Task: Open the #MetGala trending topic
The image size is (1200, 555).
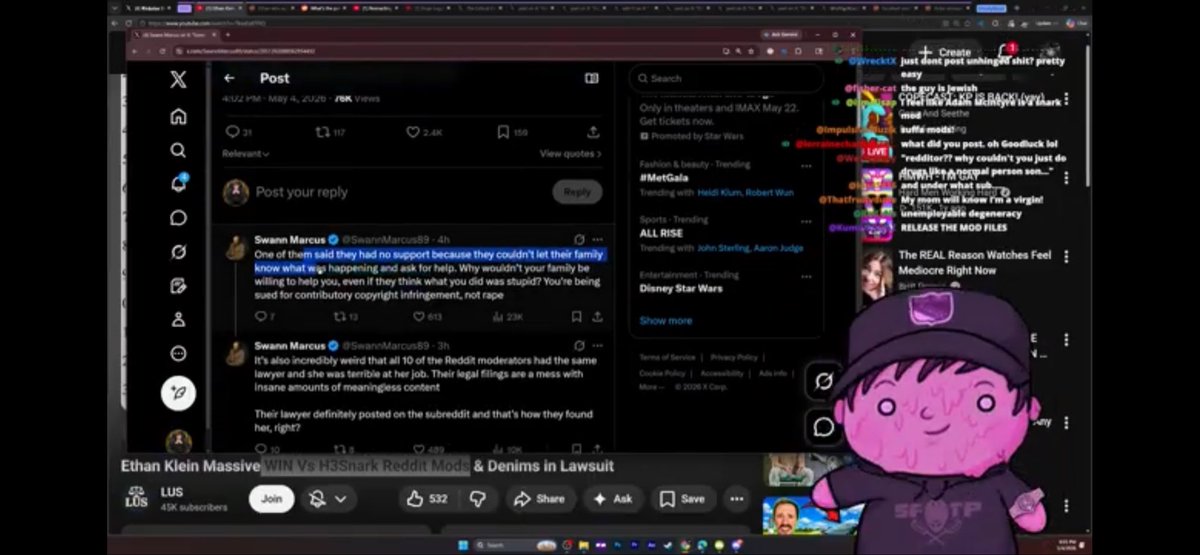Action: pyautogui.click(x=662, y=177)
